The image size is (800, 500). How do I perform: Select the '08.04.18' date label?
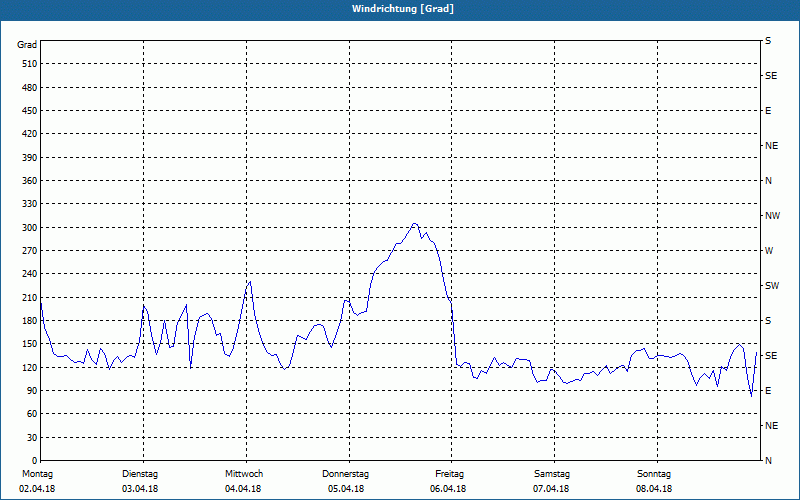(x=654, y=489)
